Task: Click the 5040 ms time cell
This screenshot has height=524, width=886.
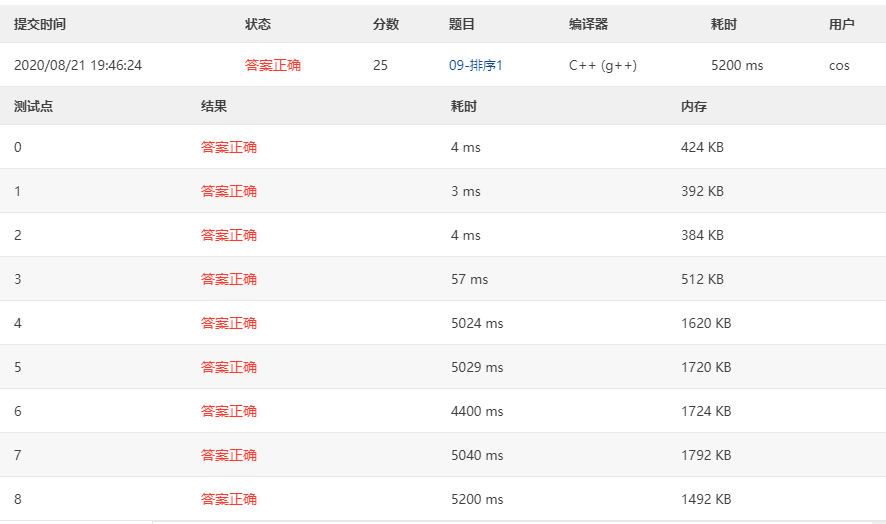Action: [477, 456]
